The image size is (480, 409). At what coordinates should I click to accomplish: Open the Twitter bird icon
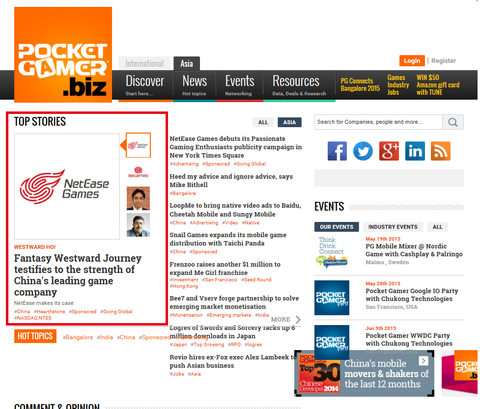(x=363, y=151)
